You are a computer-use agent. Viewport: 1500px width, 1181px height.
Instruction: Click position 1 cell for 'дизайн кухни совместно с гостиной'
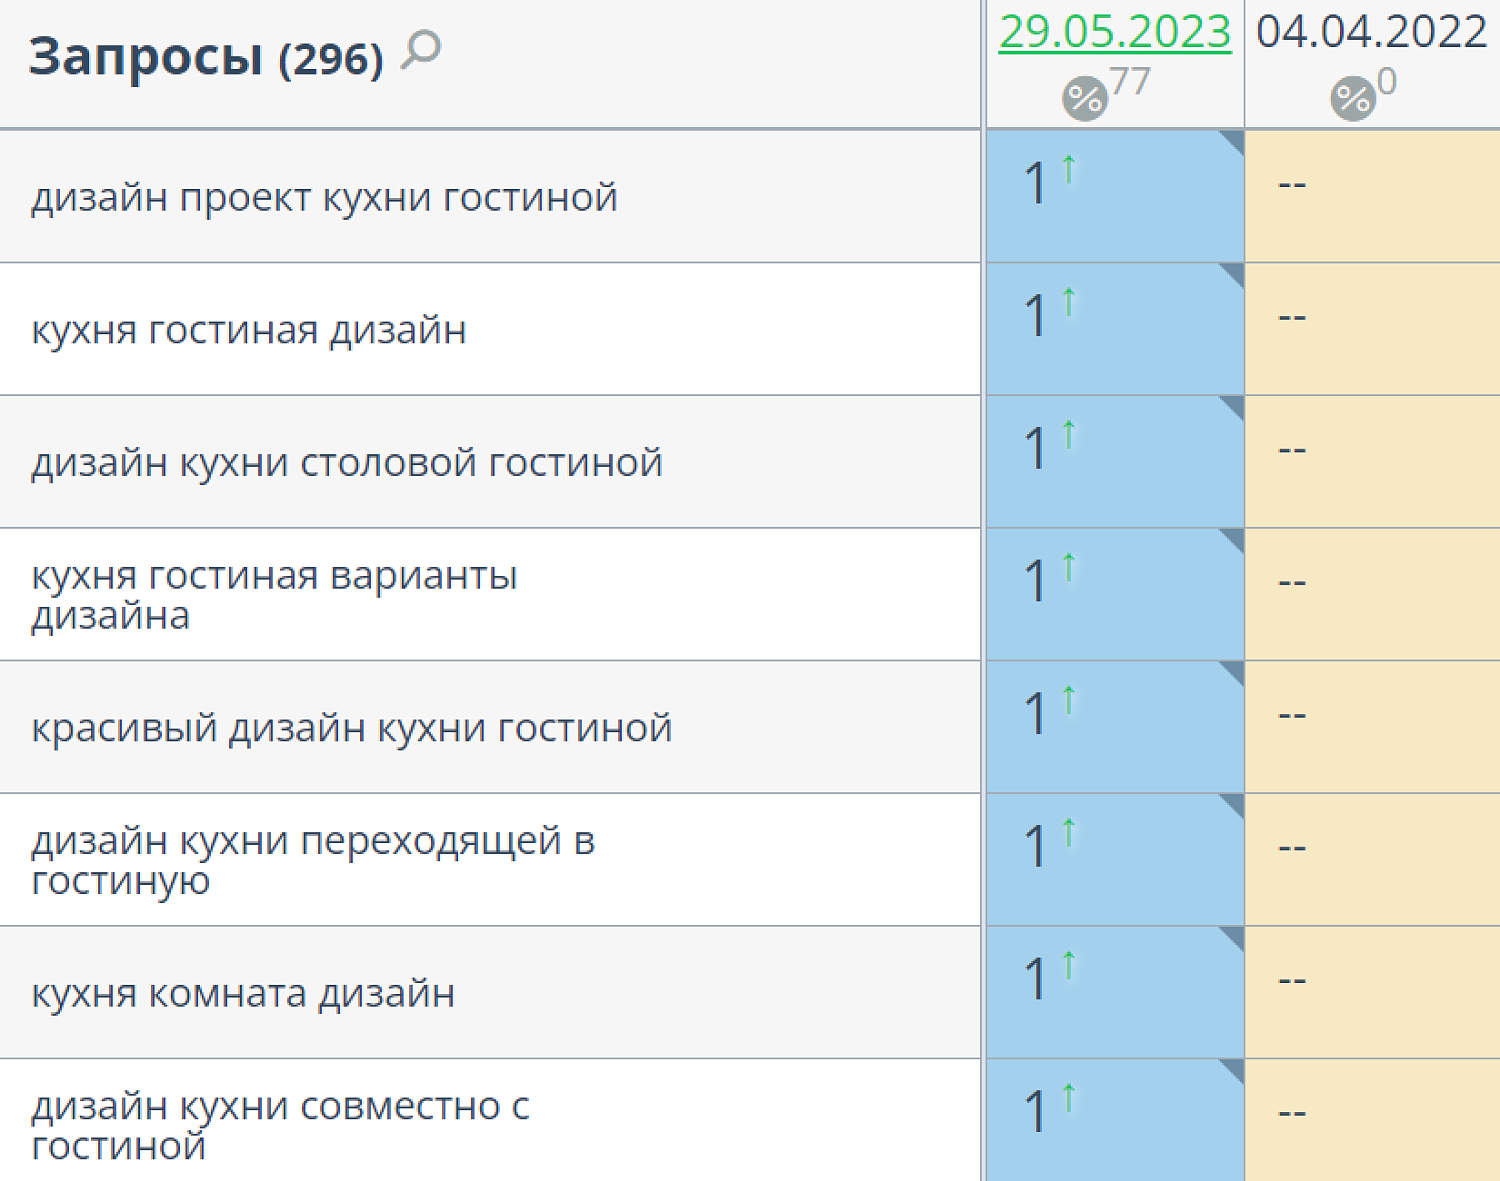1115,1120
